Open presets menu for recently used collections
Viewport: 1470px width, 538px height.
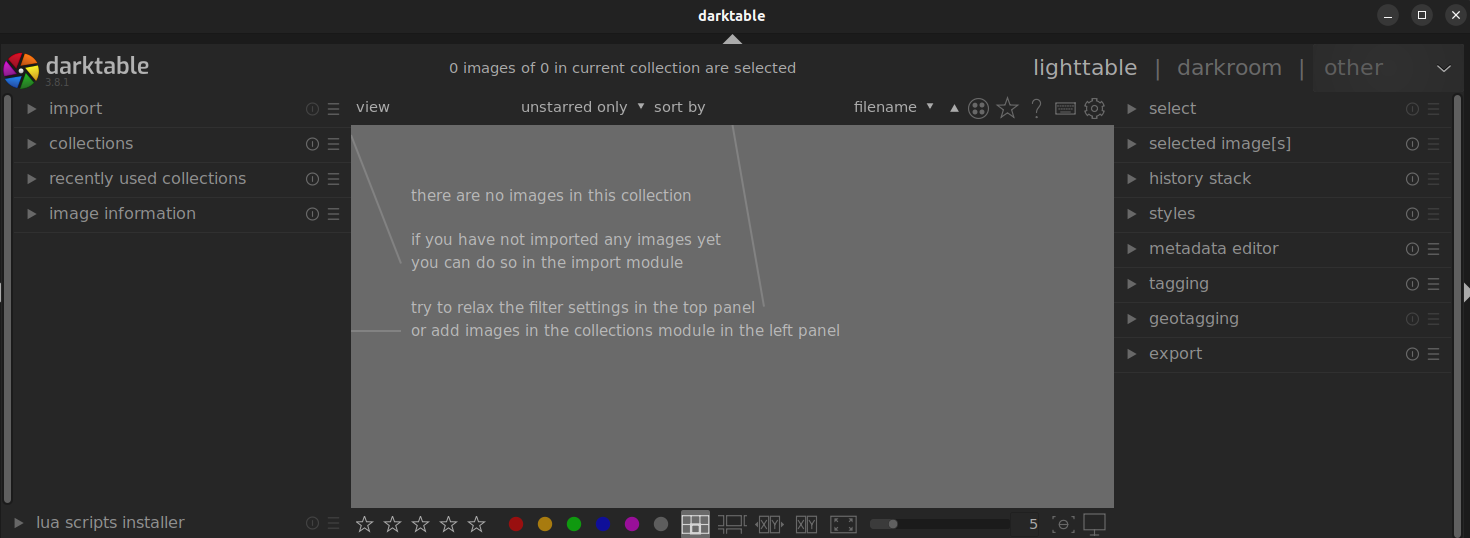334,179
